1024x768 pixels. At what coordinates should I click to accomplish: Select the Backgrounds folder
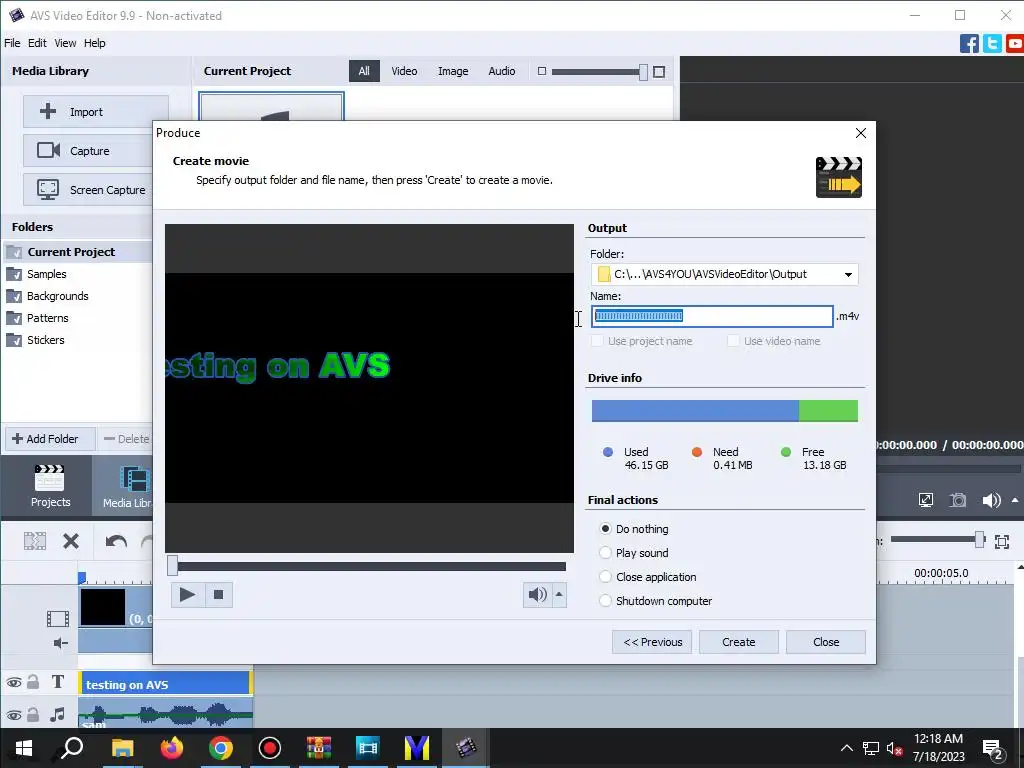(x=57, y=296)
